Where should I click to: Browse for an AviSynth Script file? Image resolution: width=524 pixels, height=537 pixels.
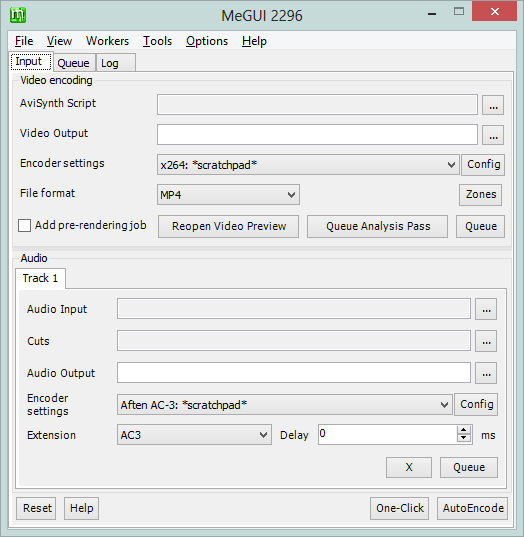tap(493, 105)
